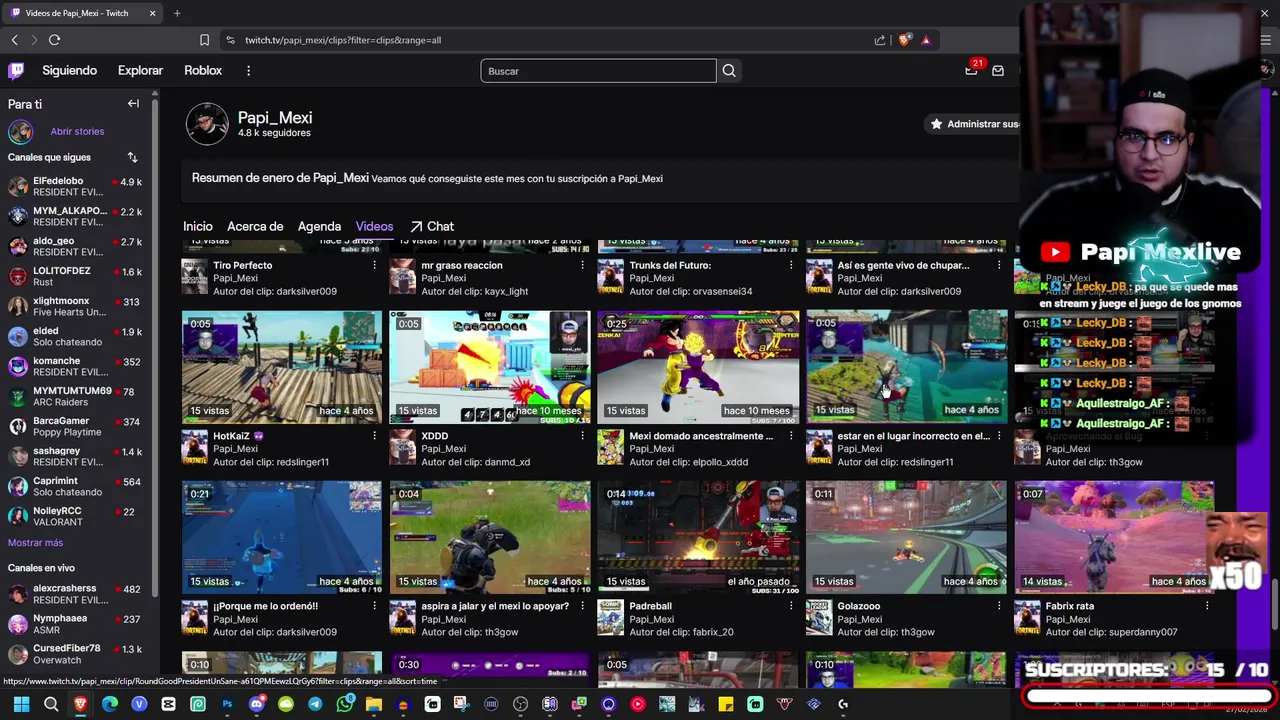This screenshot has height=720, width=1280.
Task: Open Nymphaaea live channel in the sidebar
Action: (76, 624)
